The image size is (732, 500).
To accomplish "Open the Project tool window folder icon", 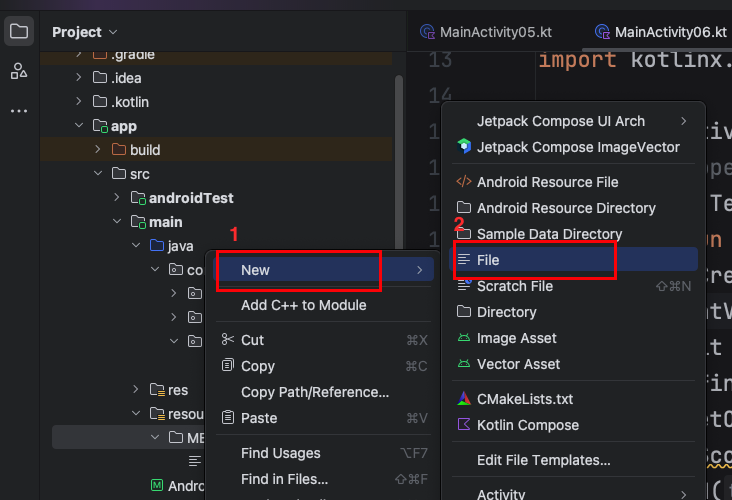I will coord(19,32).
